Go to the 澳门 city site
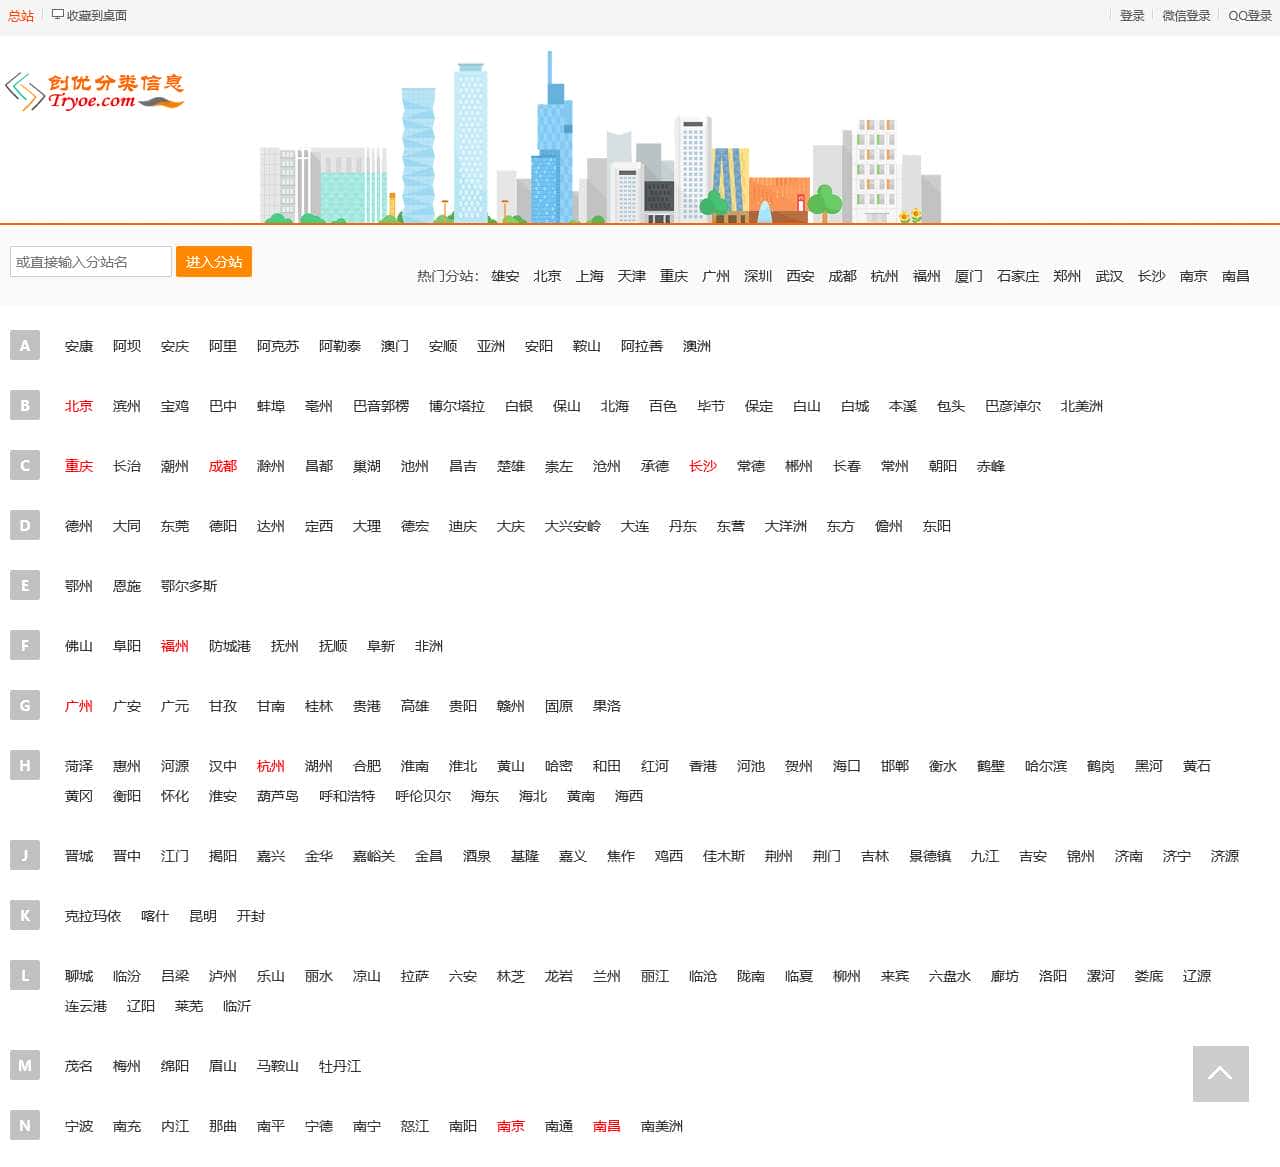The image size is (1280, 1167). click(x=395, y=346)
